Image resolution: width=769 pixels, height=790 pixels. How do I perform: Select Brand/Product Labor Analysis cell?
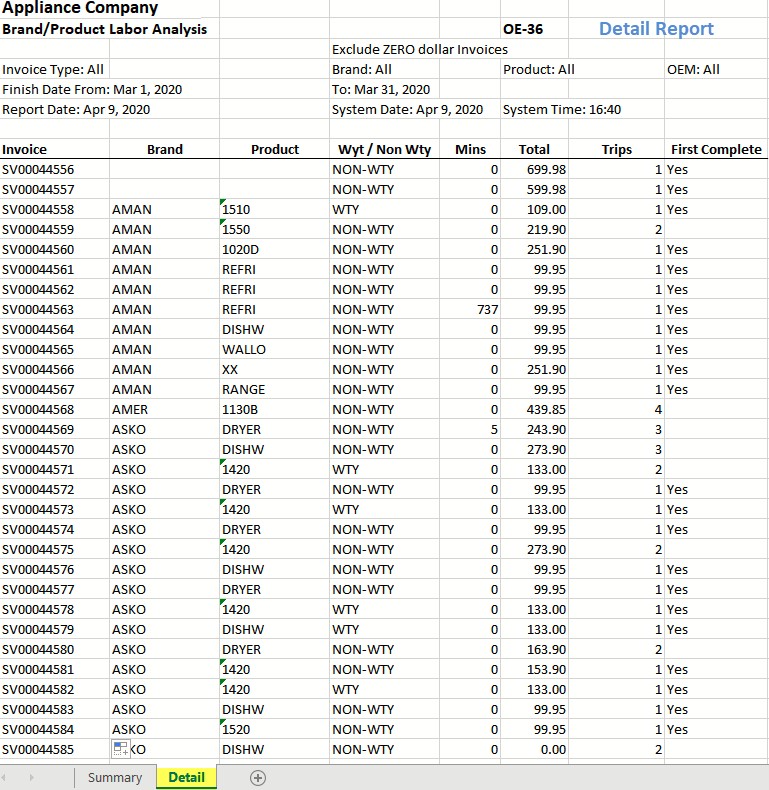coord(104,29)
